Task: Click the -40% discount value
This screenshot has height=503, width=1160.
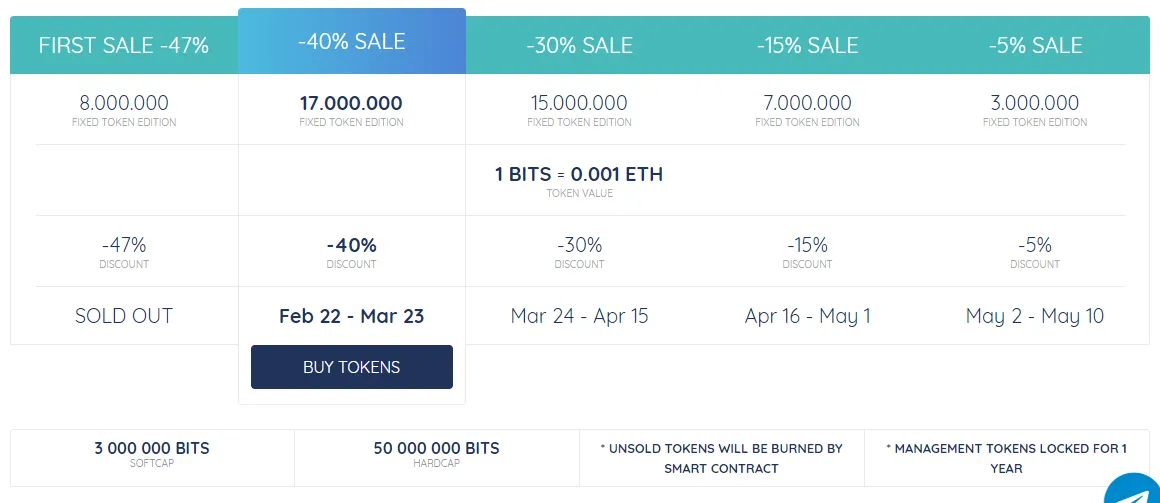Action: [x=351, y=245]
